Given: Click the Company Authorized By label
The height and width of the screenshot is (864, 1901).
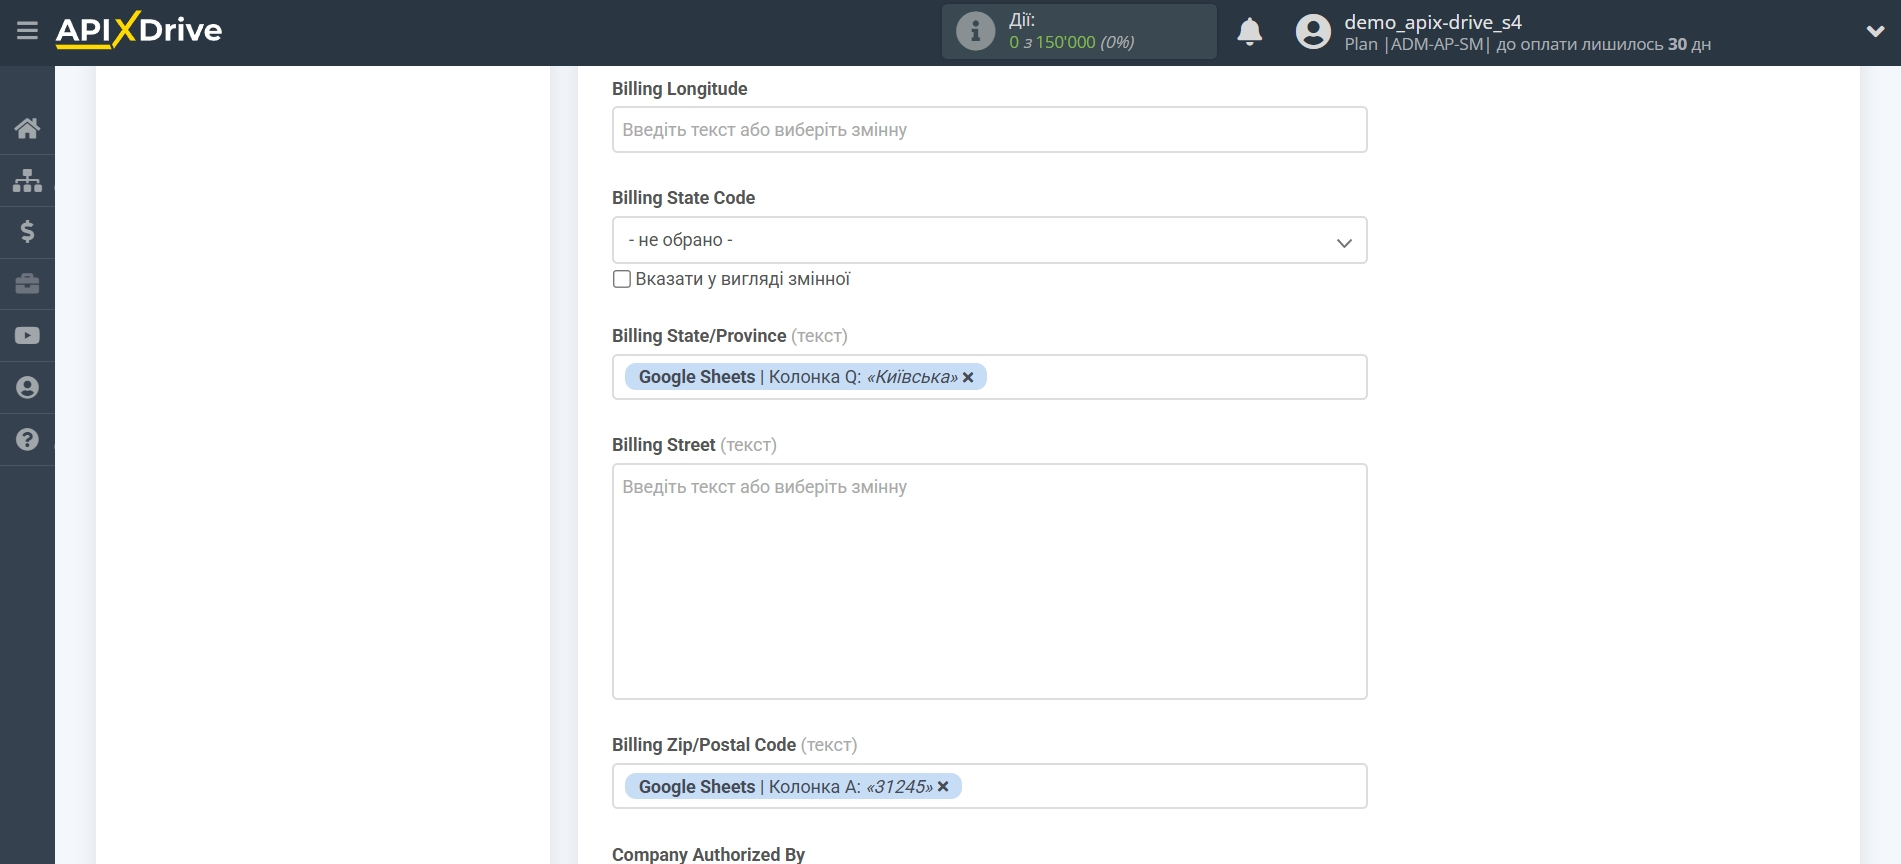Looking at the screenshot, I should pos(708,854).
